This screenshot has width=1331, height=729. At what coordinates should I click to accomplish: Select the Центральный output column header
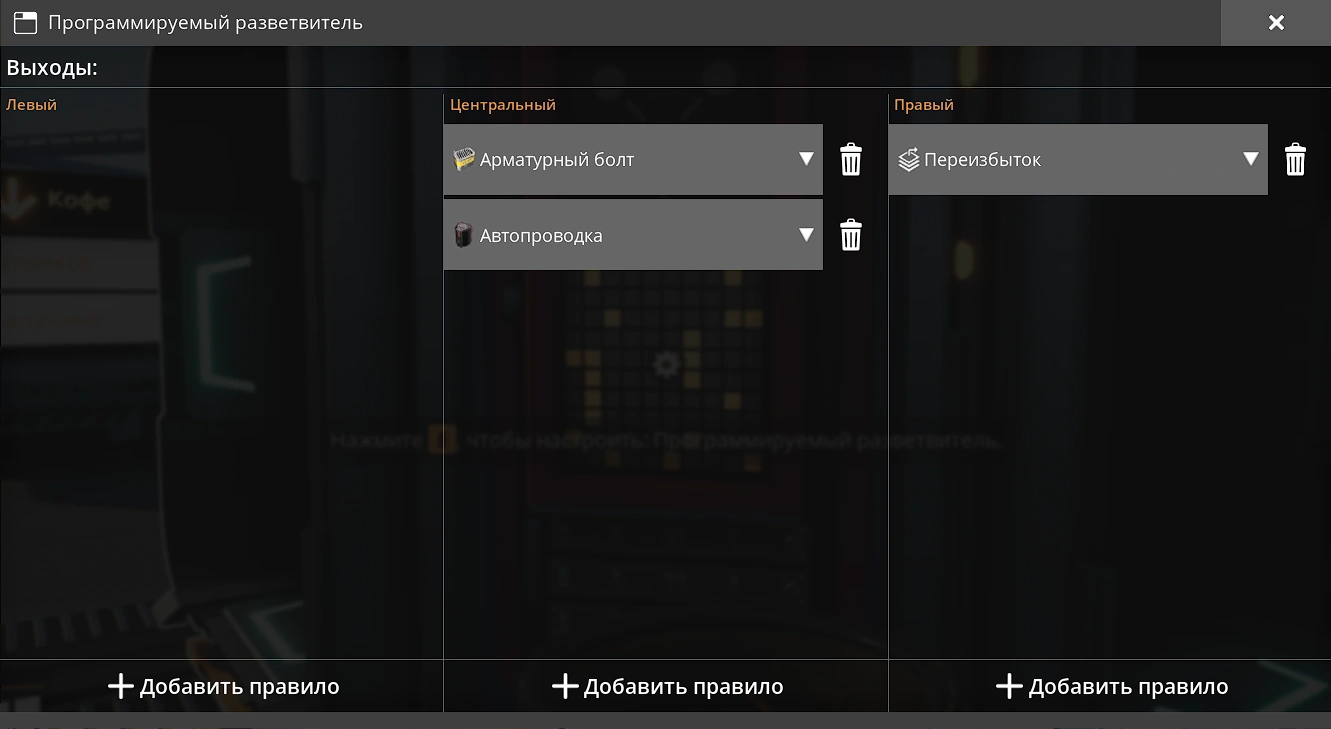click(503, 105)
